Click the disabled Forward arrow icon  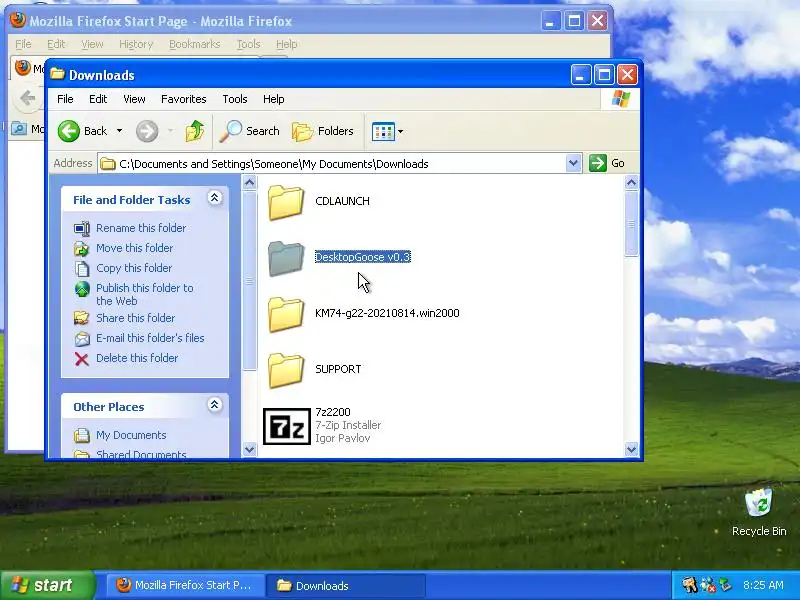click(147, 131)
